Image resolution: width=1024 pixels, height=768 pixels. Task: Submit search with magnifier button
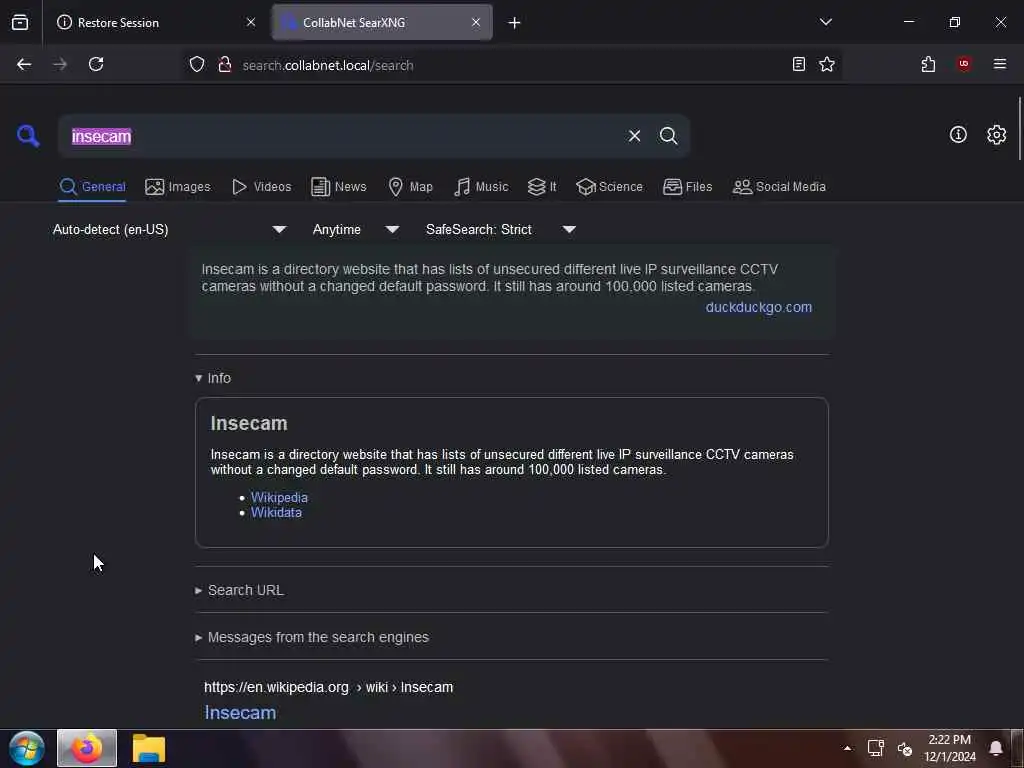click(668, 136)
